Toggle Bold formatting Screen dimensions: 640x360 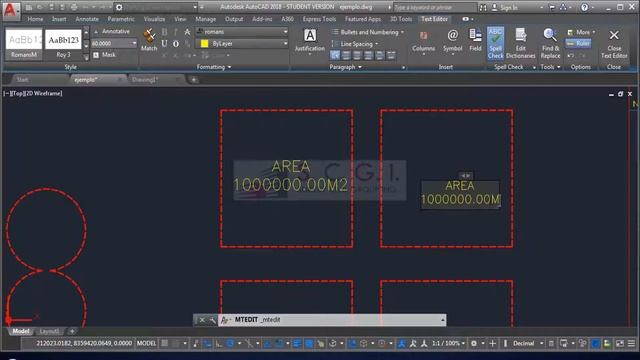click(x=164, y=32)
